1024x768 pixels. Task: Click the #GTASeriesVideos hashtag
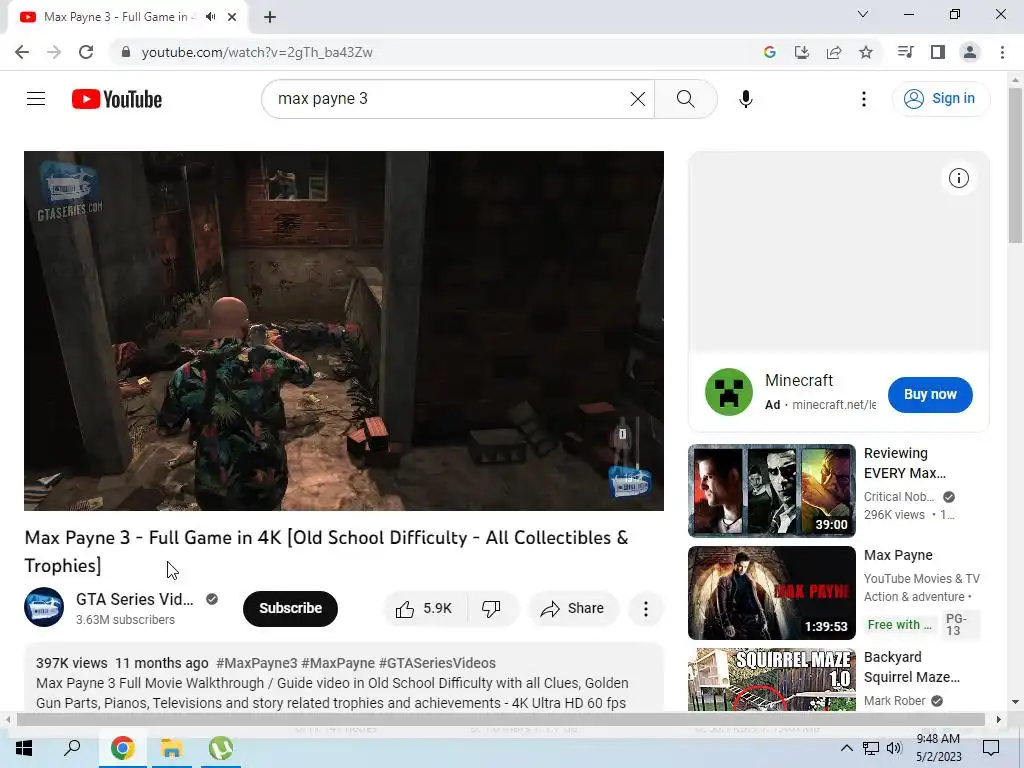437,663
